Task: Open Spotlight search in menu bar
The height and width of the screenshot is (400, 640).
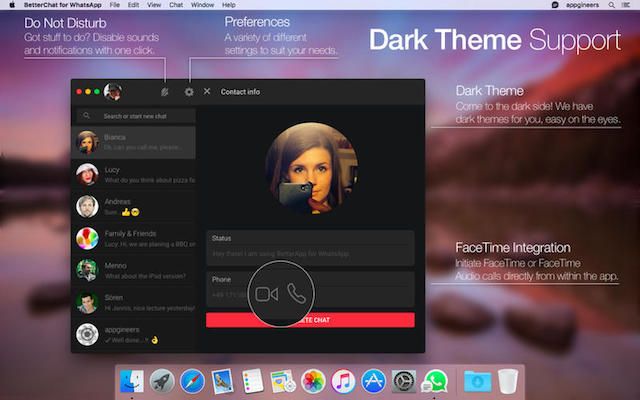Action: click(x=611, y=5)
